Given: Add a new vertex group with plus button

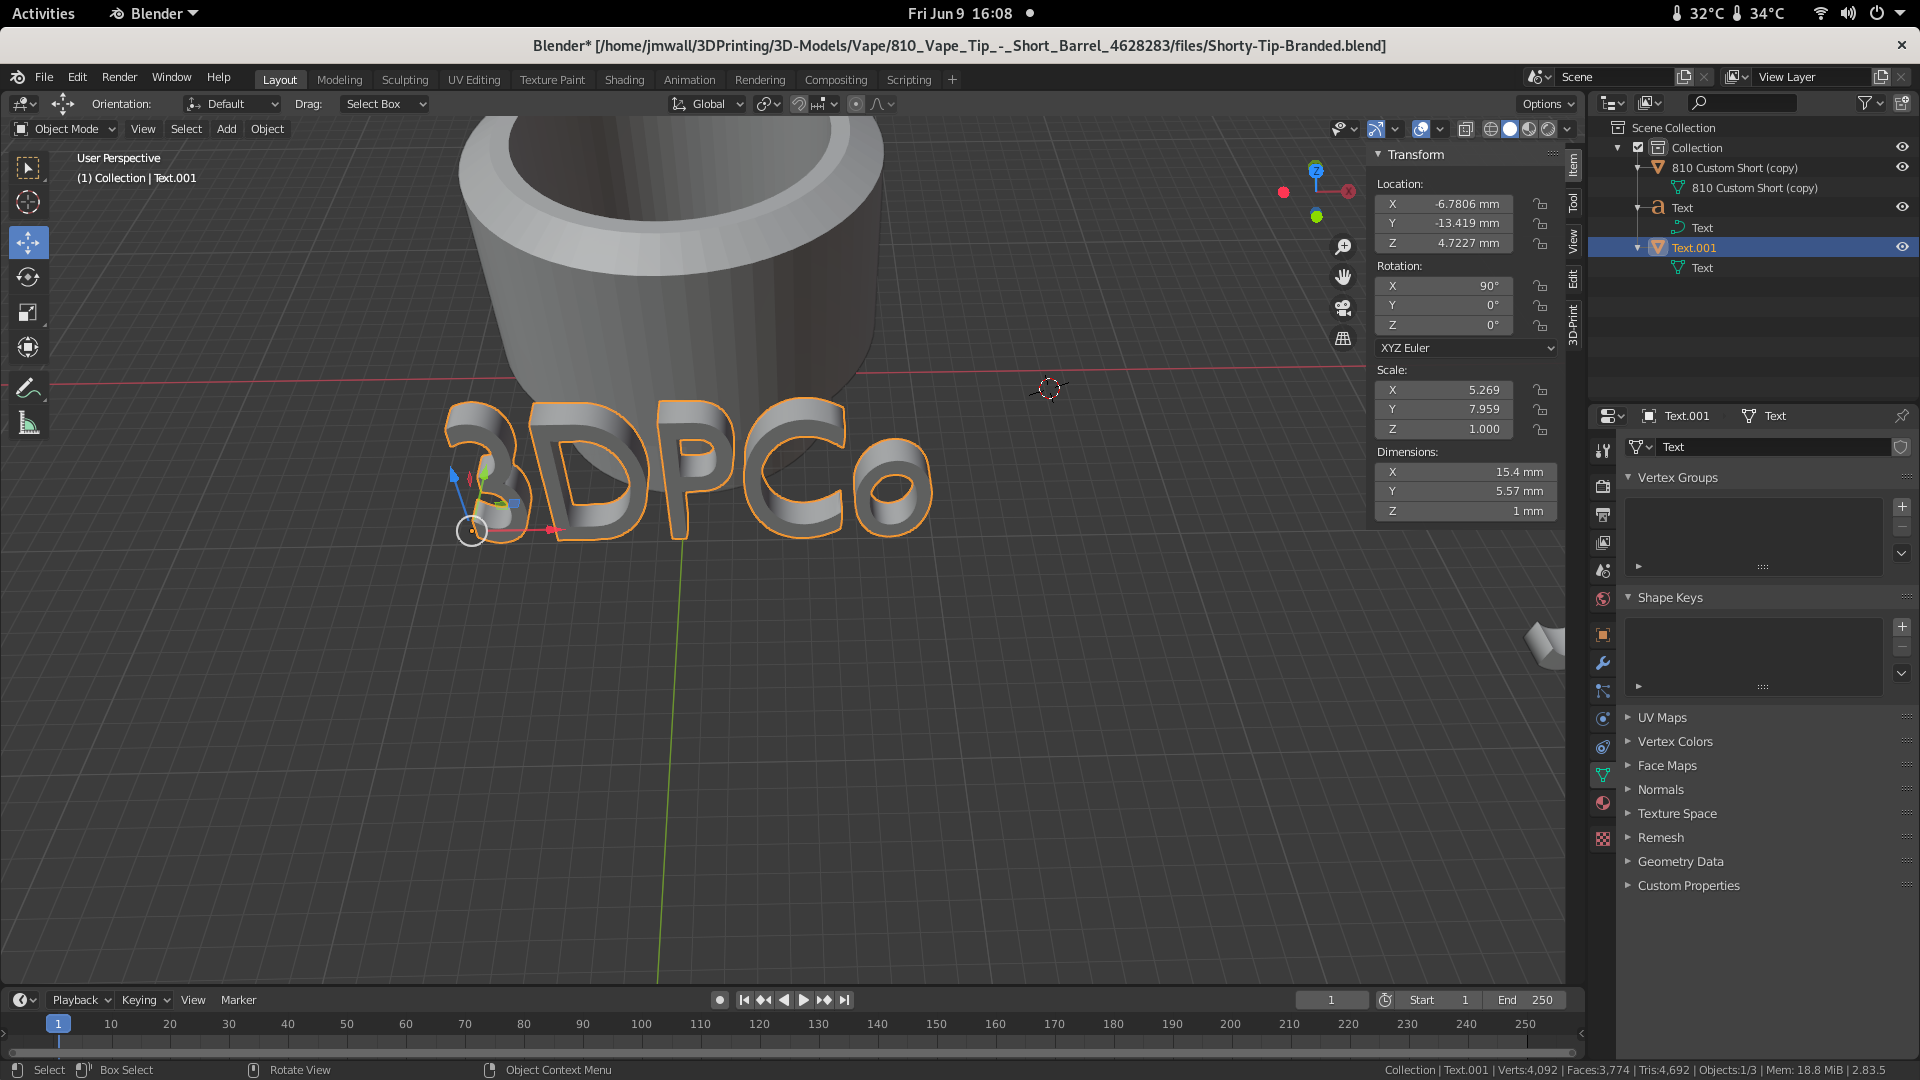Looking at the screenshot, I should click(x=1902, y=507).
